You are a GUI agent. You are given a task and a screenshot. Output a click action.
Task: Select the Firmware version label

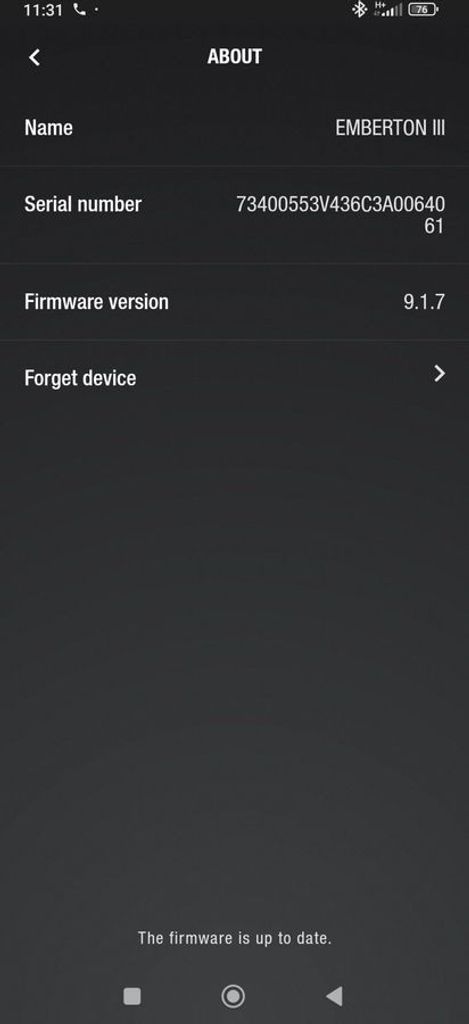96,302
